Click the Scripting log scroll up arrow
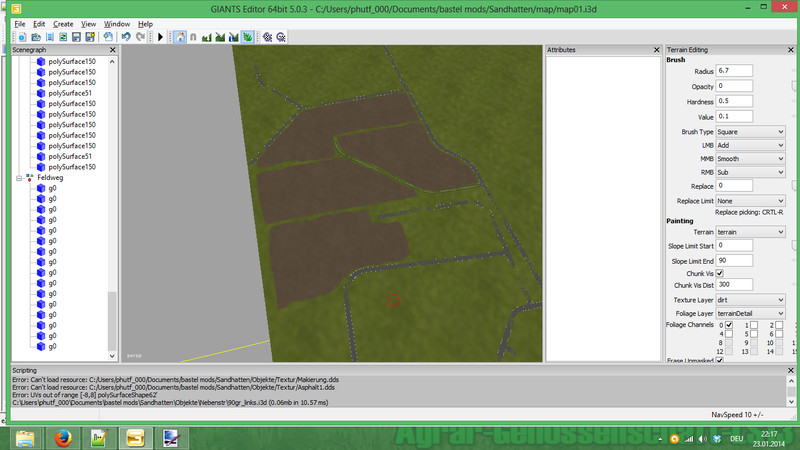 coord(791,381)
